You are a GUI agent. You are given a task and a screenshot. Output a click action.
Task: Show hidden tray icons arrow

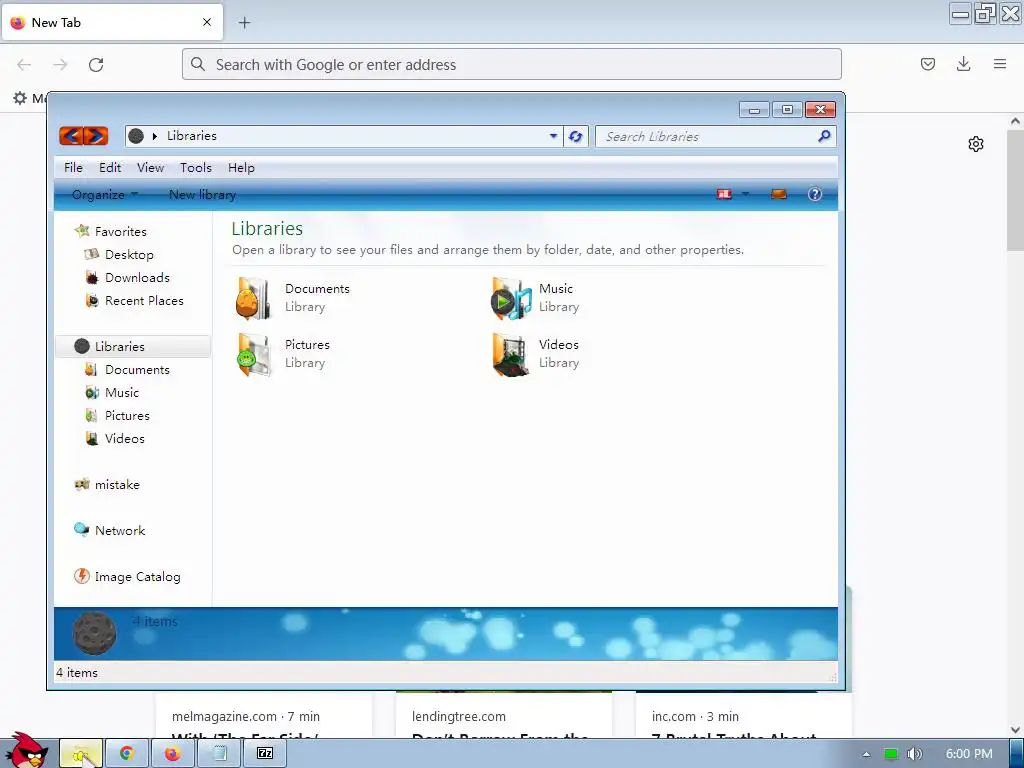click(x=866, y=754)
